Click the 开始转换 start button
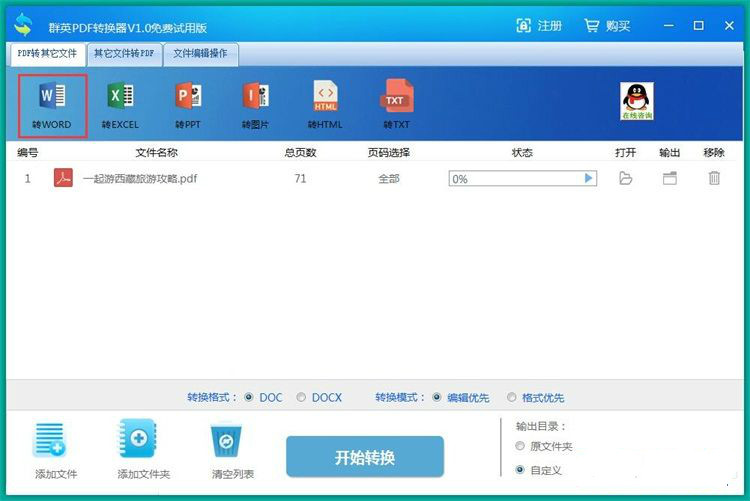The image size is (750, 501). pos(365,457)
